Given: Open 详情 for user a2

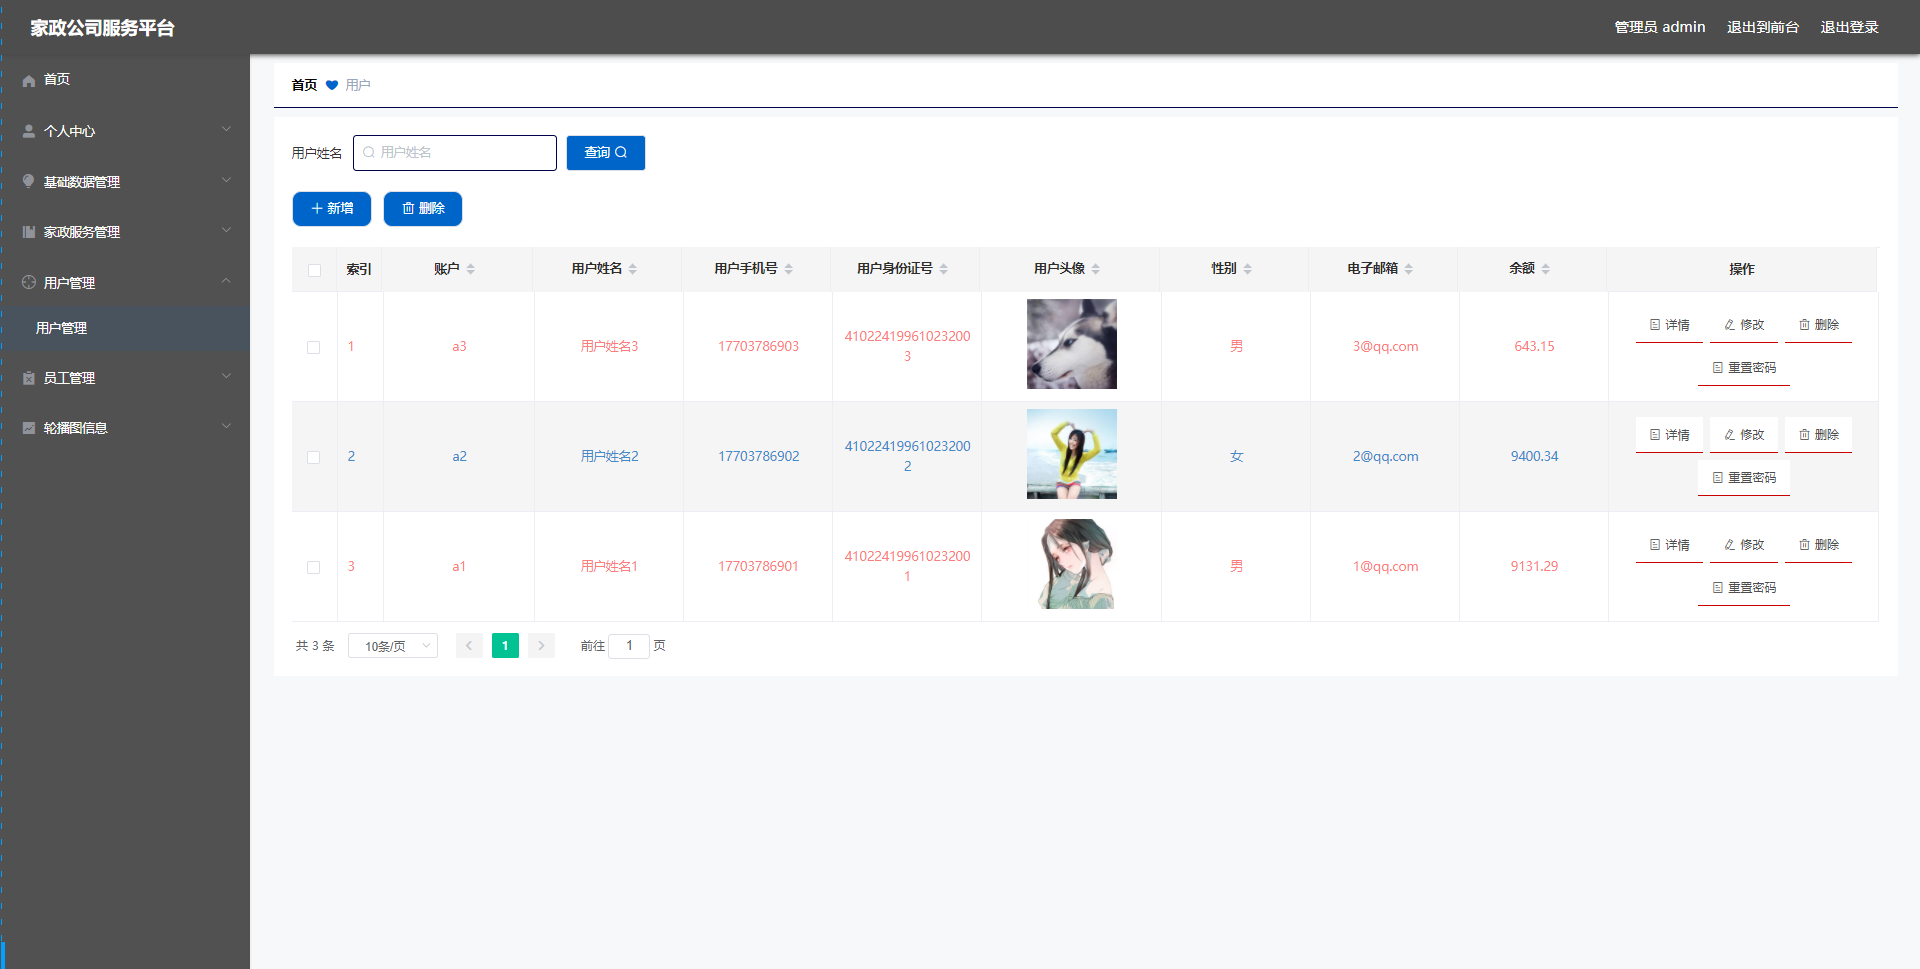Looking at the screenshot, I should click(x=1669, y=435).
